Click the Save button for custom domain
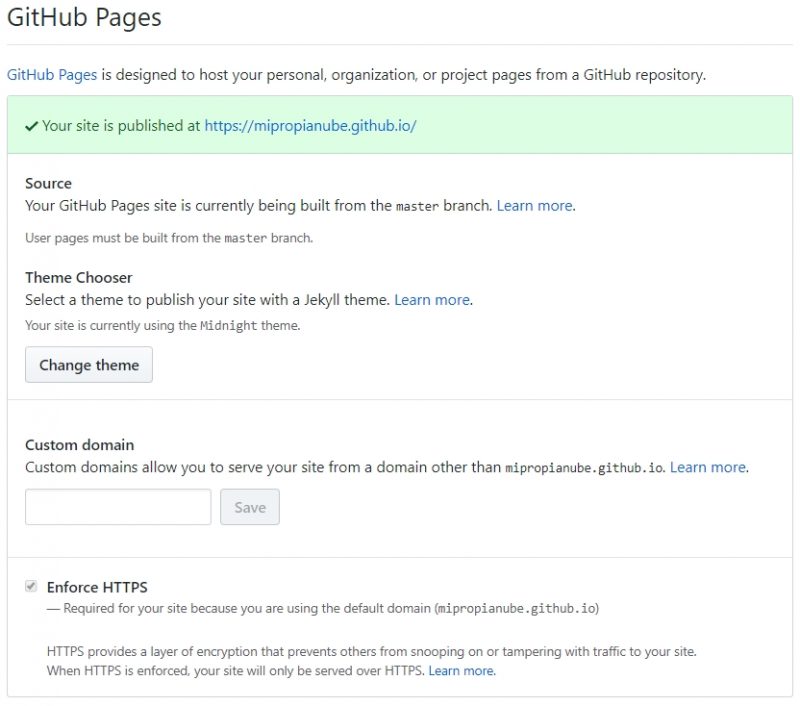The height and width of the screenshot is (706, 800). [250, 507]
